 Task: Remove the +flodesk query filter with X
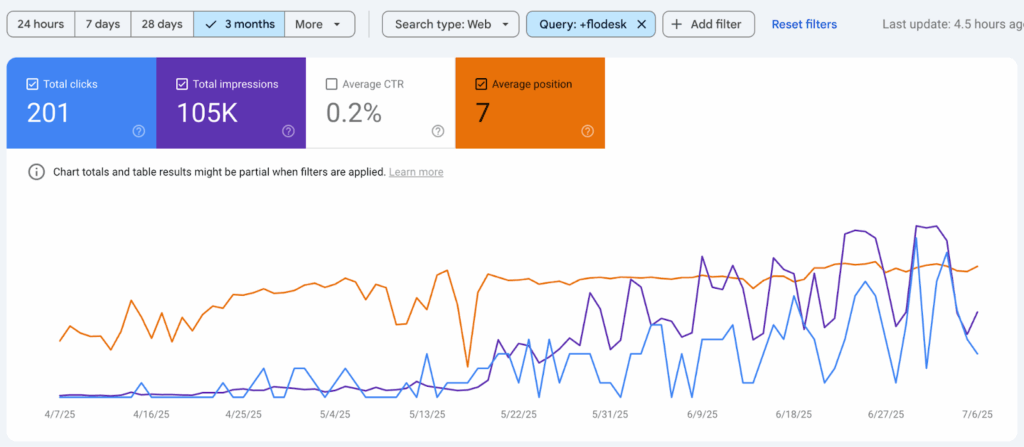tap(641, 24)
